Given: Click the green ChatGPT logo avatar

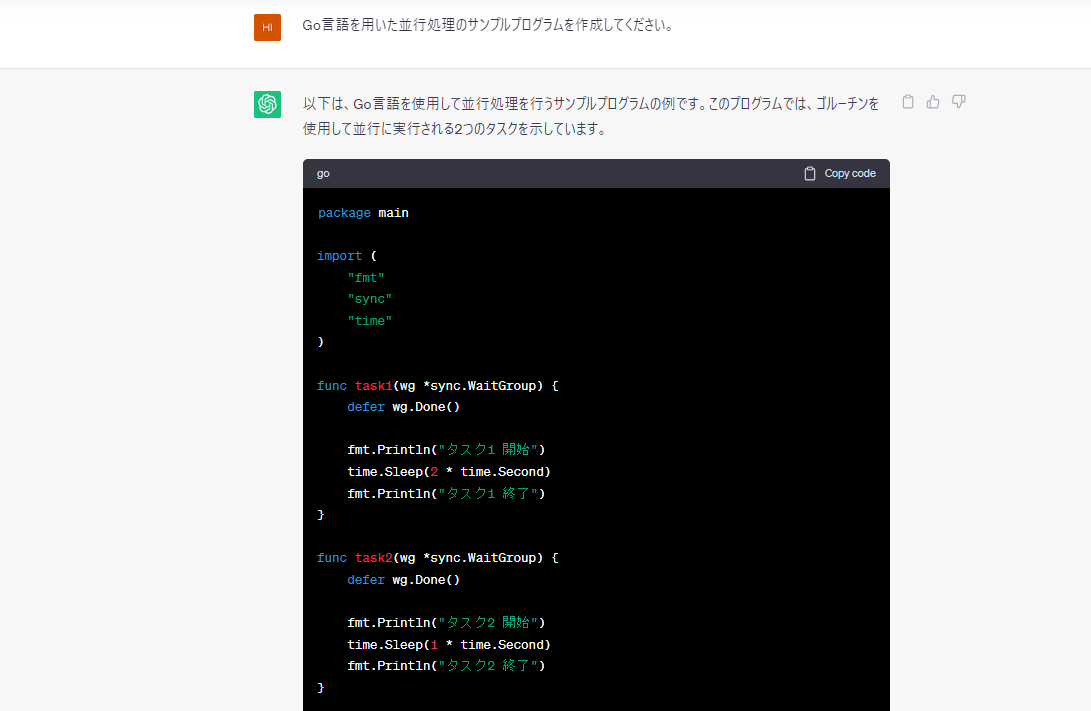Looking at the screenshot, I should (267, 104).
